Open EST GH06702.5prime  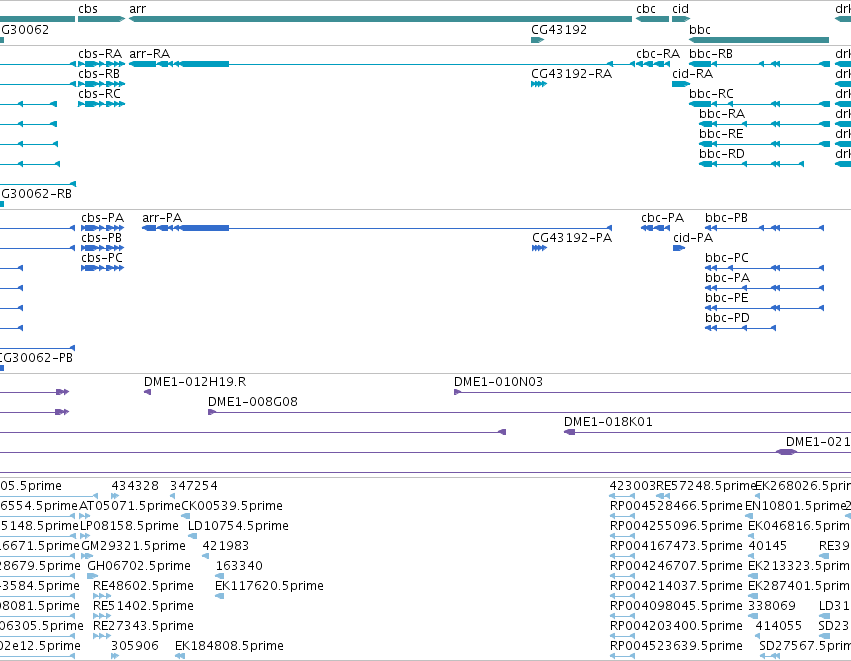(x=139, y=566)
